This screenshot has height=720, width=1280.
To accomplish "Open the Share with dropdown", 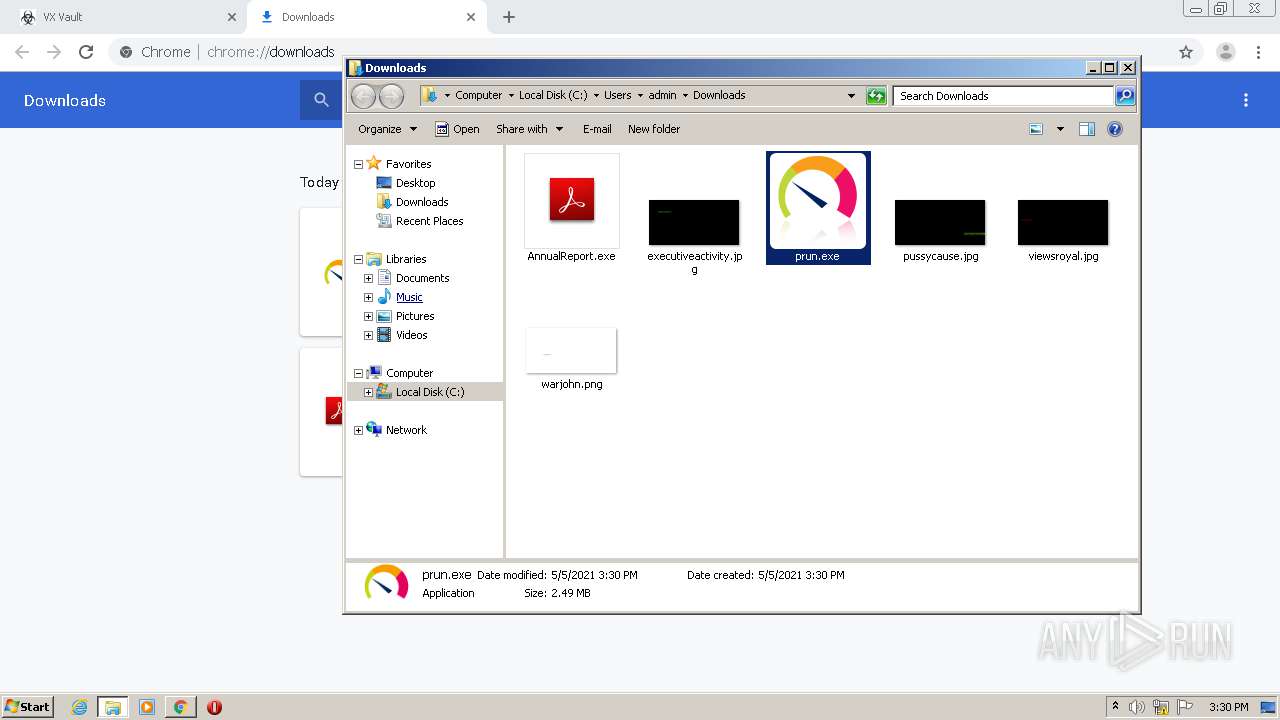I will coord(529,129).
